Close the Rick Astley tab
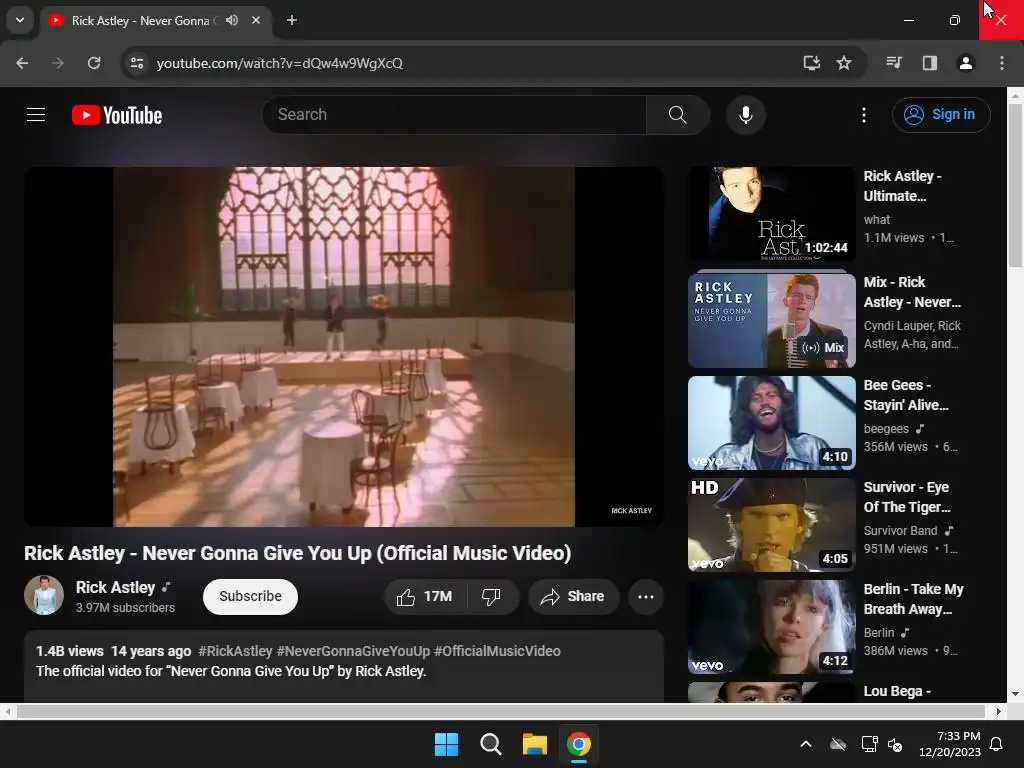 click(x=256, y=20)
